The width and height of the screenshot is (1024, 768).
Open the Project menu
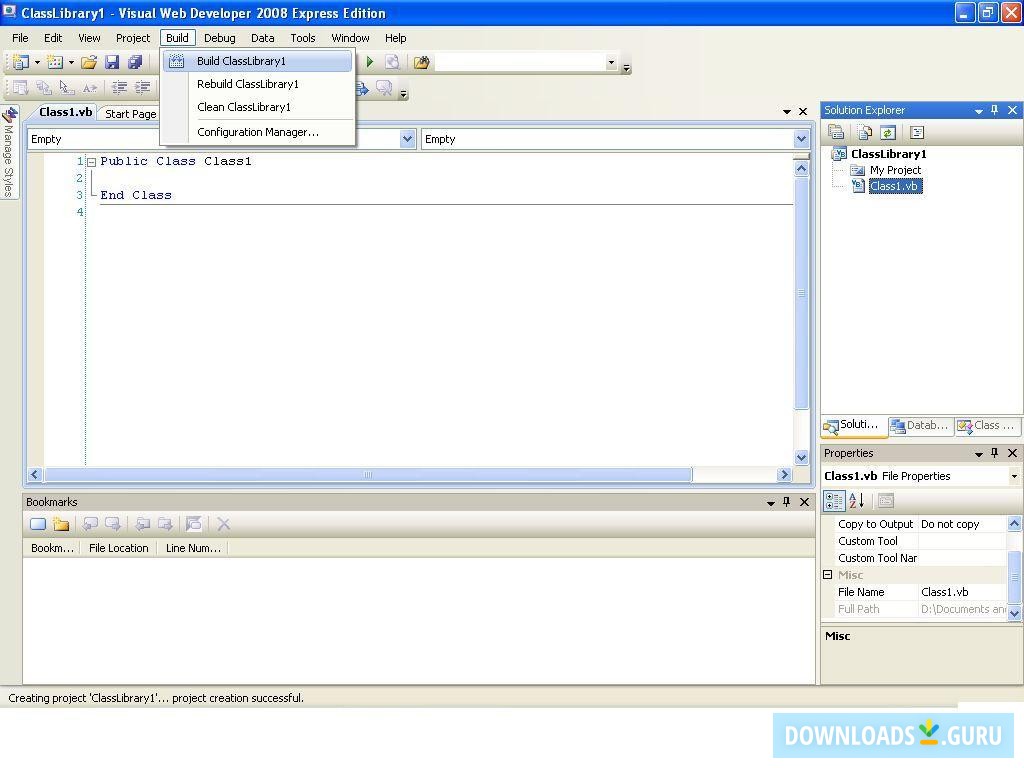pyautogui.click(x=133, y=38)
